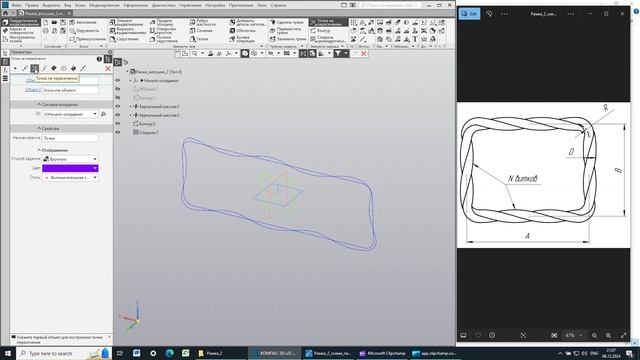Apply the Скругление fillet command
Viewport: 640px width, 360px height.
[124, 39]
